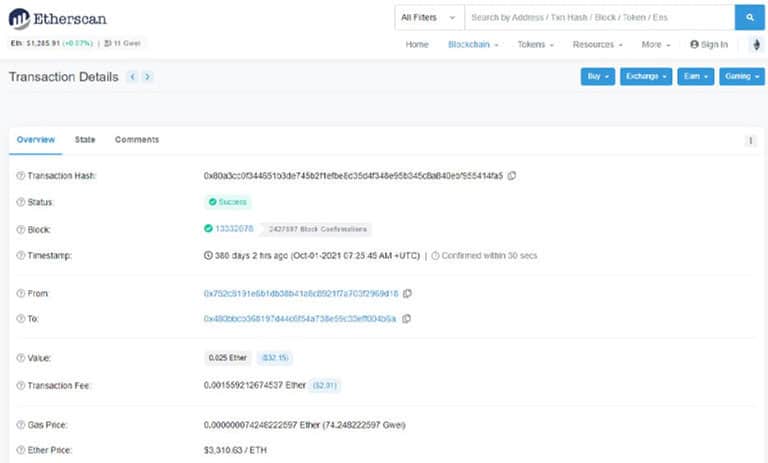The image size is (768, 463).
Task: Click help icon beside To
Action: click(x=21, y=318)
